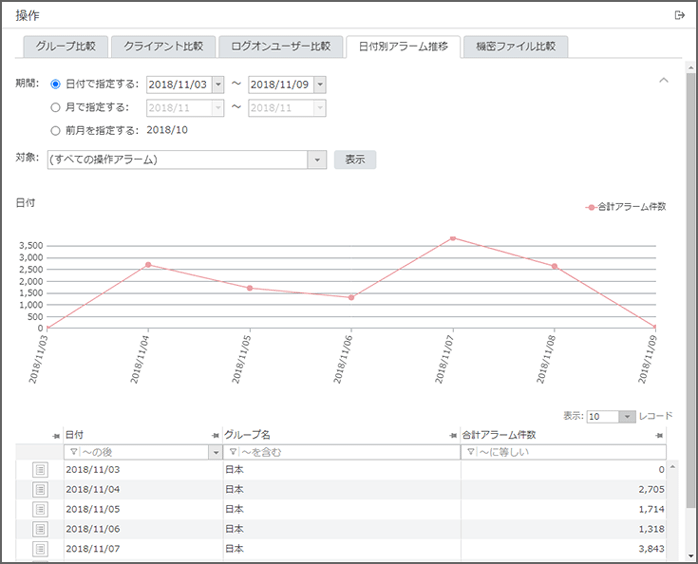Click the filter icon in グループ名 column
The image size is (698, 564).
point(233,453)
